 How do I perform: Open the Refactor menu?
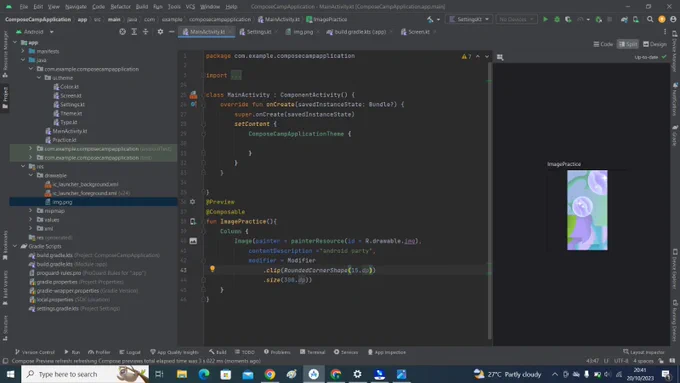pyautogui.click(x=121, y=7)
